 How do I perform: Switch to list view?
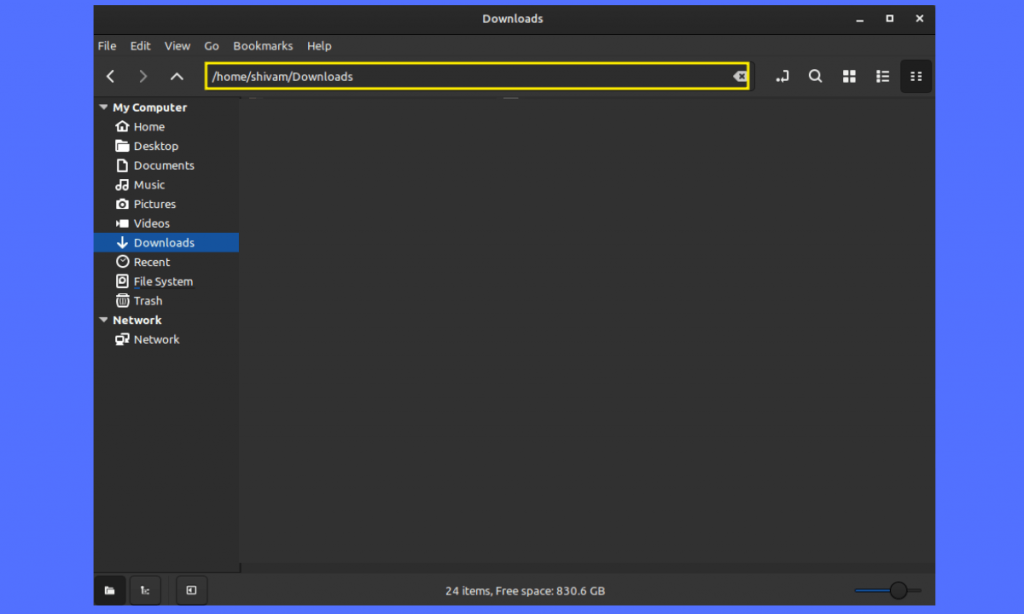pyautogui.click(x=882, y=77)
